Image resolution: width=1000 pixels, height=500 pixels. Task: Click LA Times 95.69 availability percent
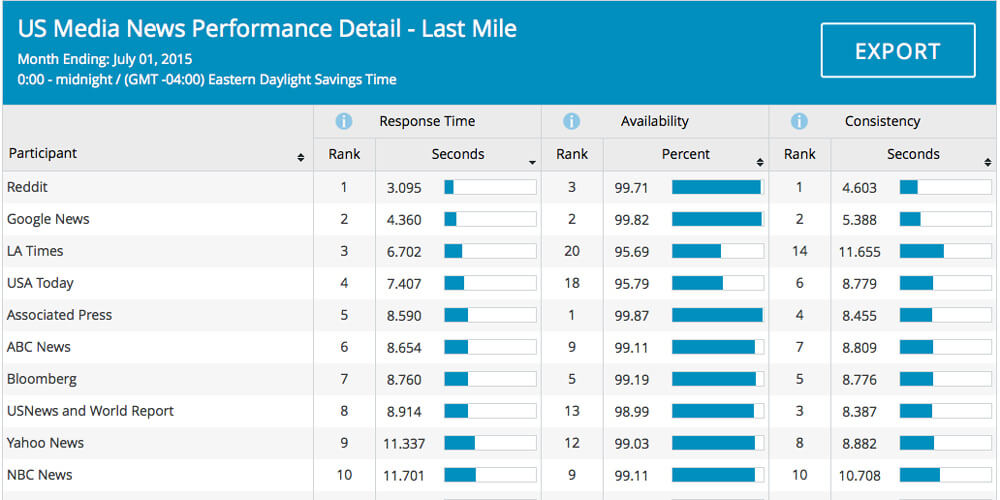click(x=632, y=252)
